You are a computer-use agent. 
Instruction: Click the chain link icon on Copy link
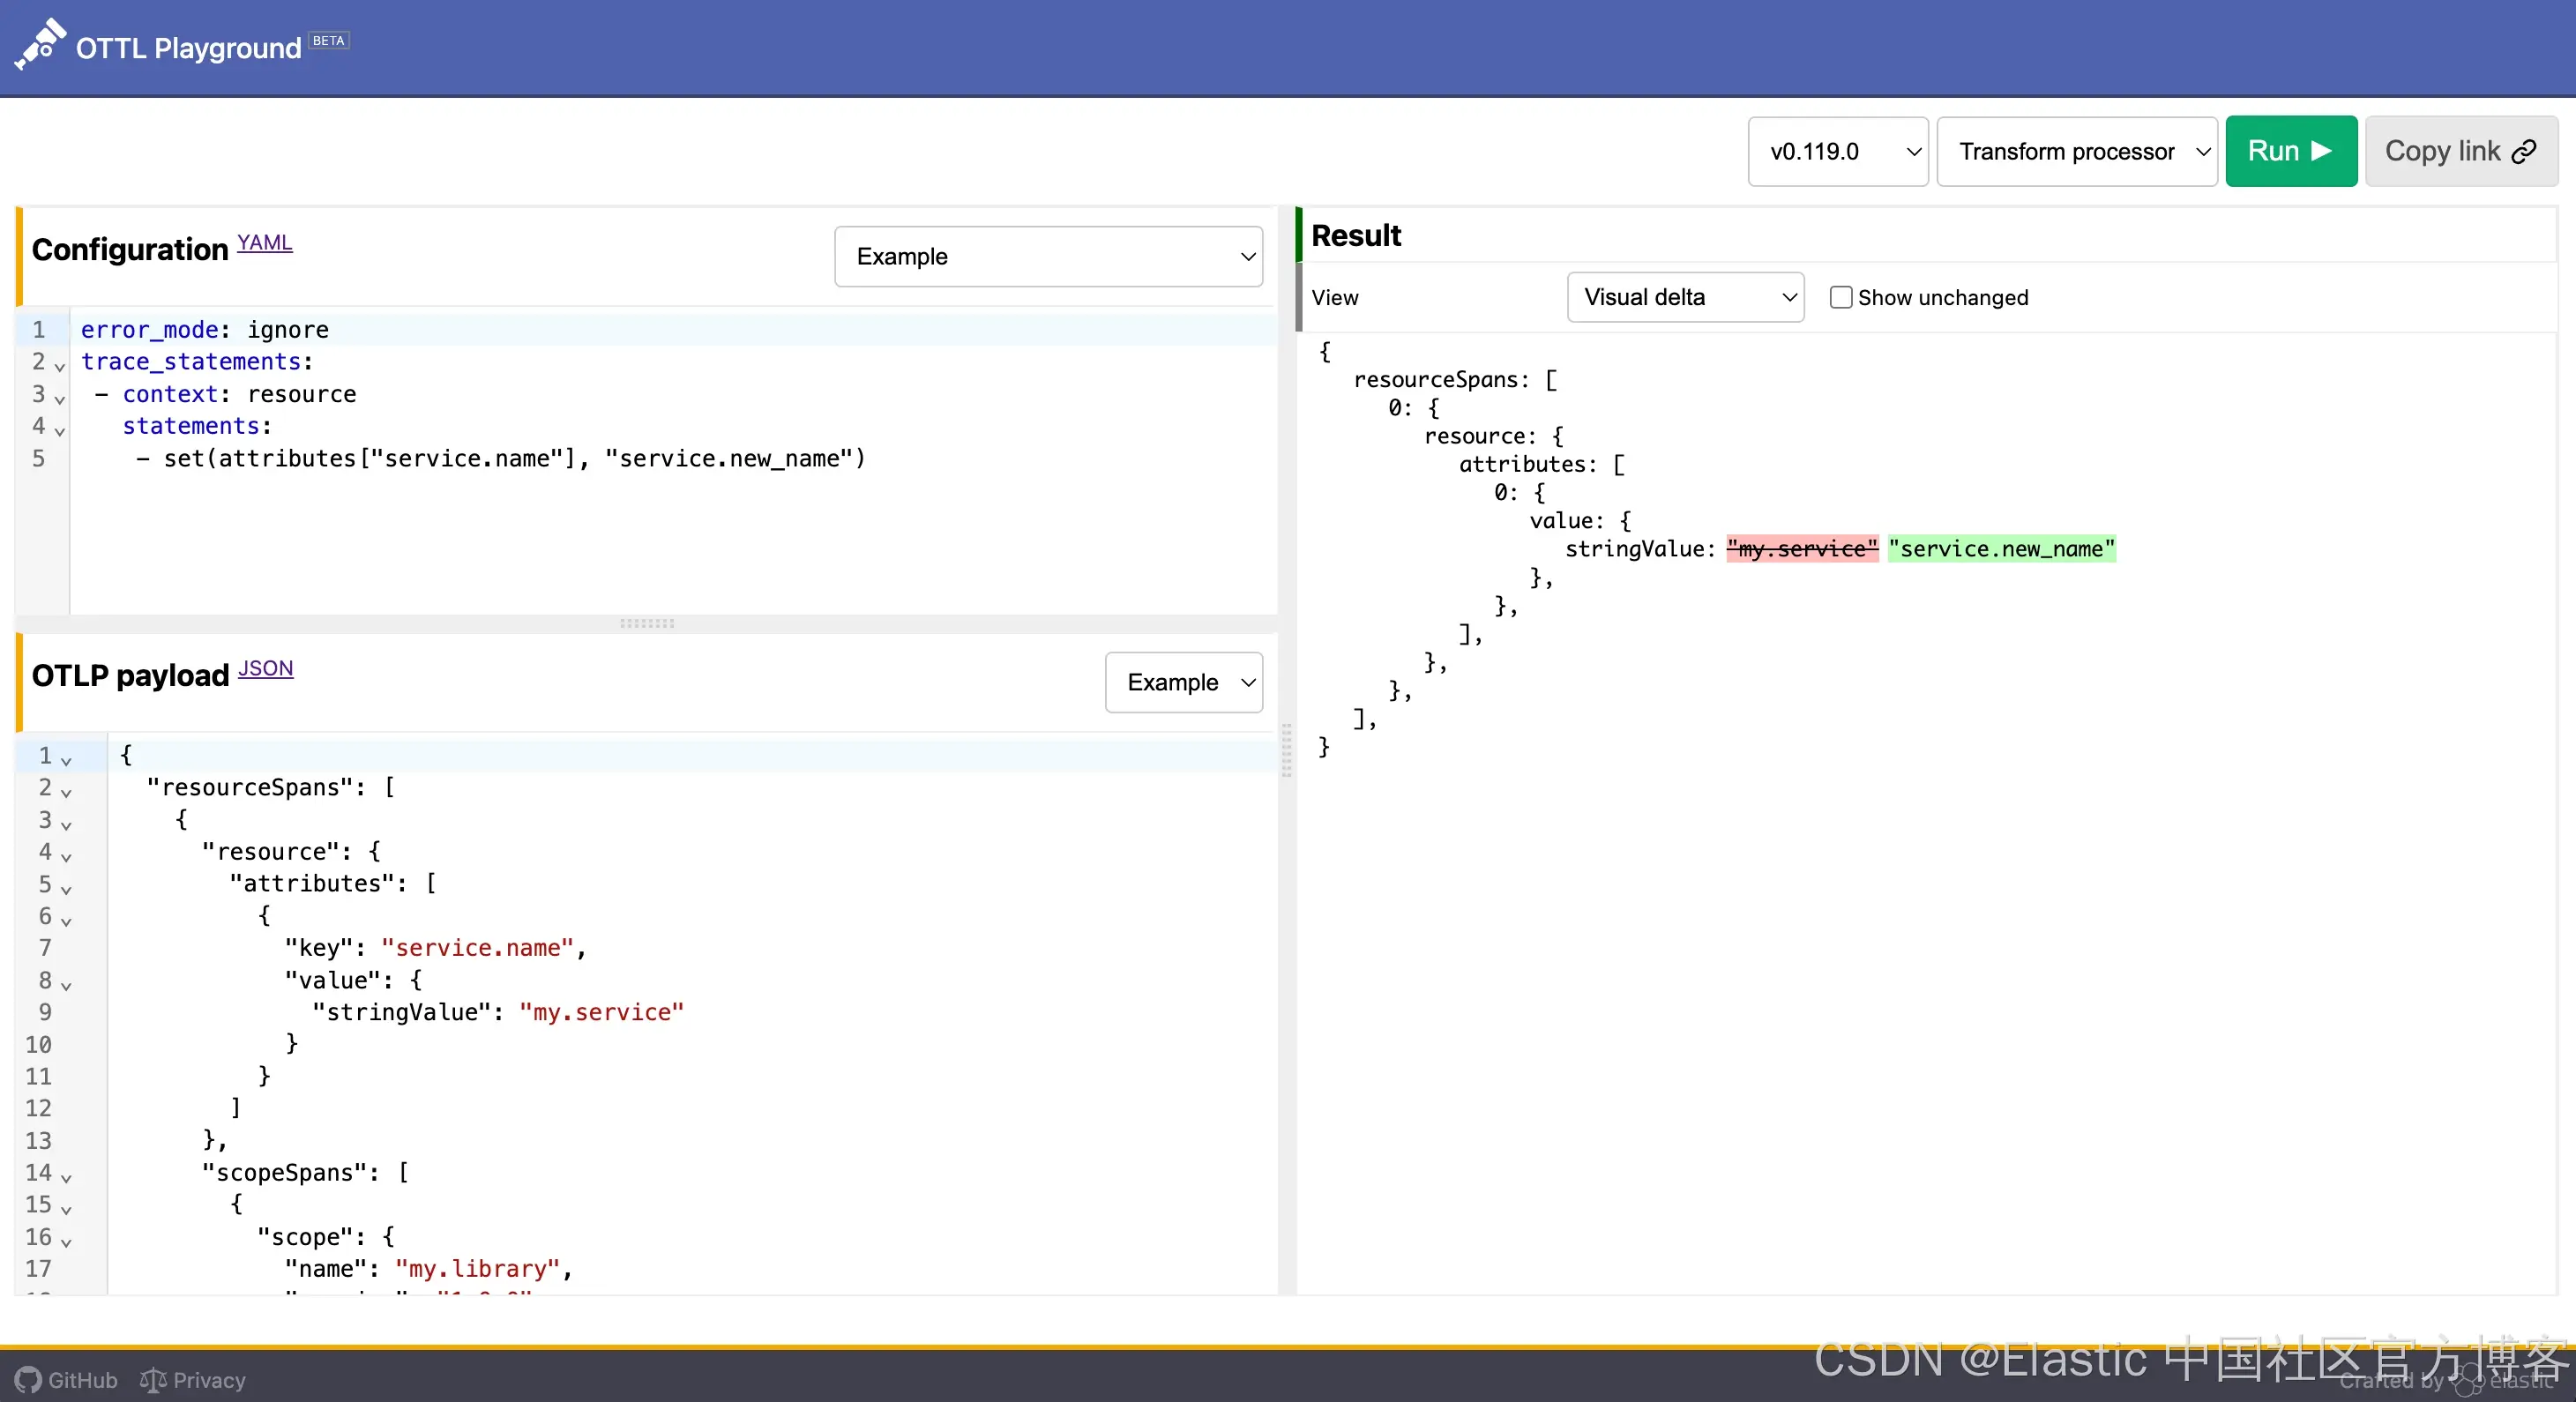click(2524, 151)
